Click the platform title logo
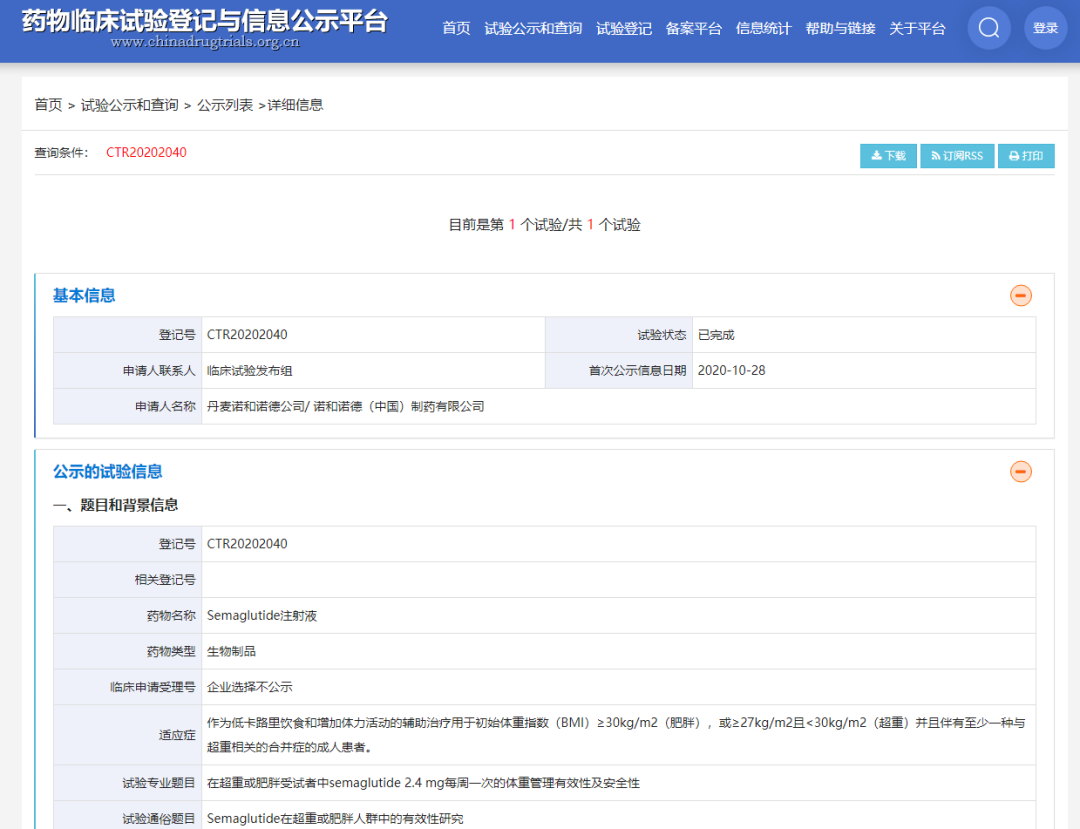The height and width of the screenshot is (829, 1080). pyautogui.click(x=204, y=20)
